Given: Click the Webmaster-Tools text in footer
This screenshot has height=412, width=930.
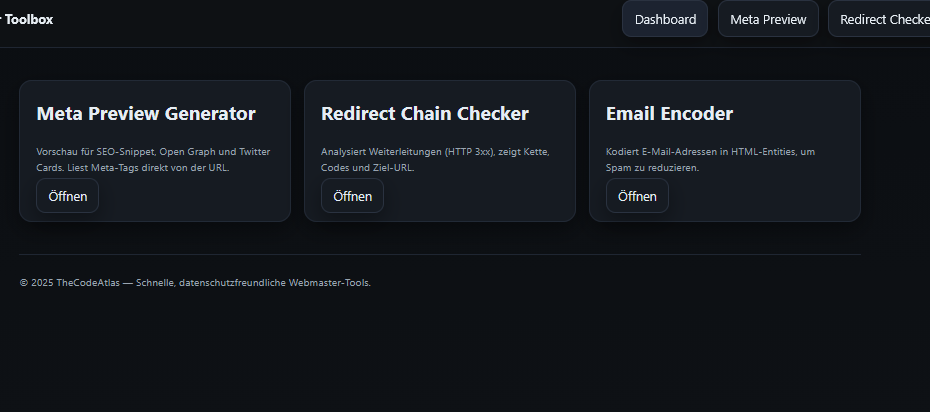Looking at the screenshot, I should tap(330, 283).
